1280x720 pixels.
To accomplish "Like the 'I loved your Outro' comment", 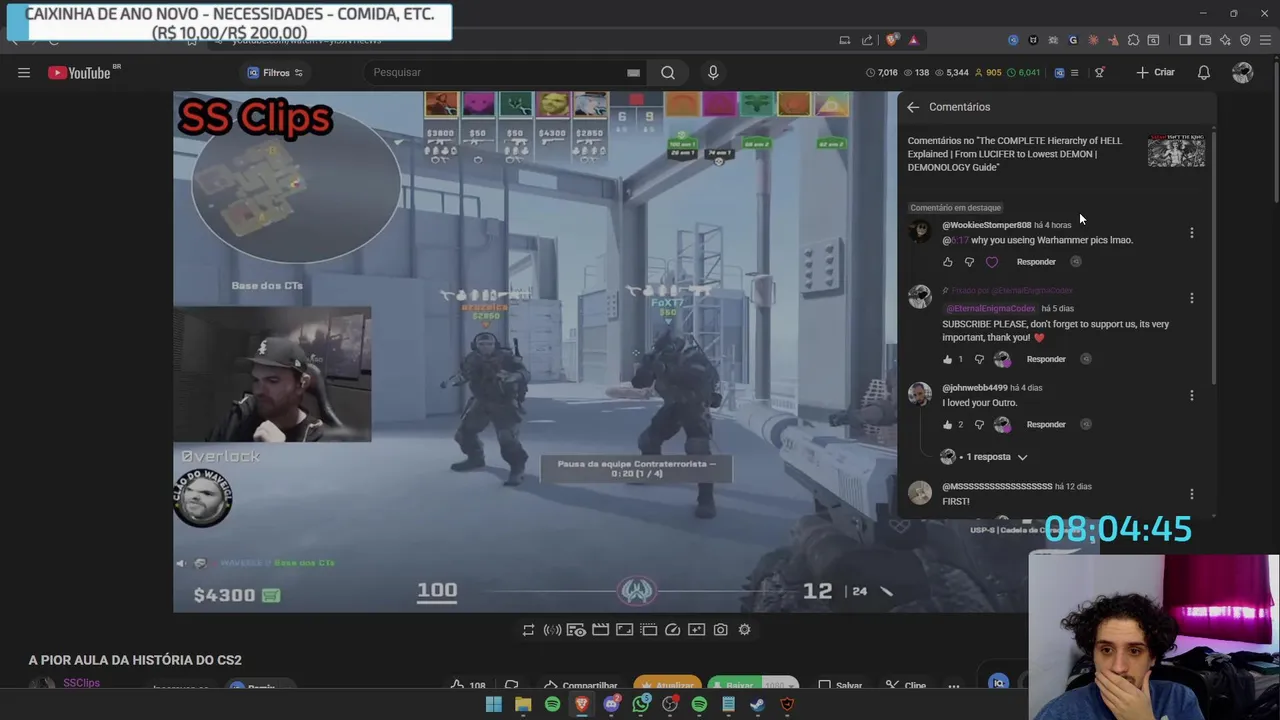I will 948,424.
